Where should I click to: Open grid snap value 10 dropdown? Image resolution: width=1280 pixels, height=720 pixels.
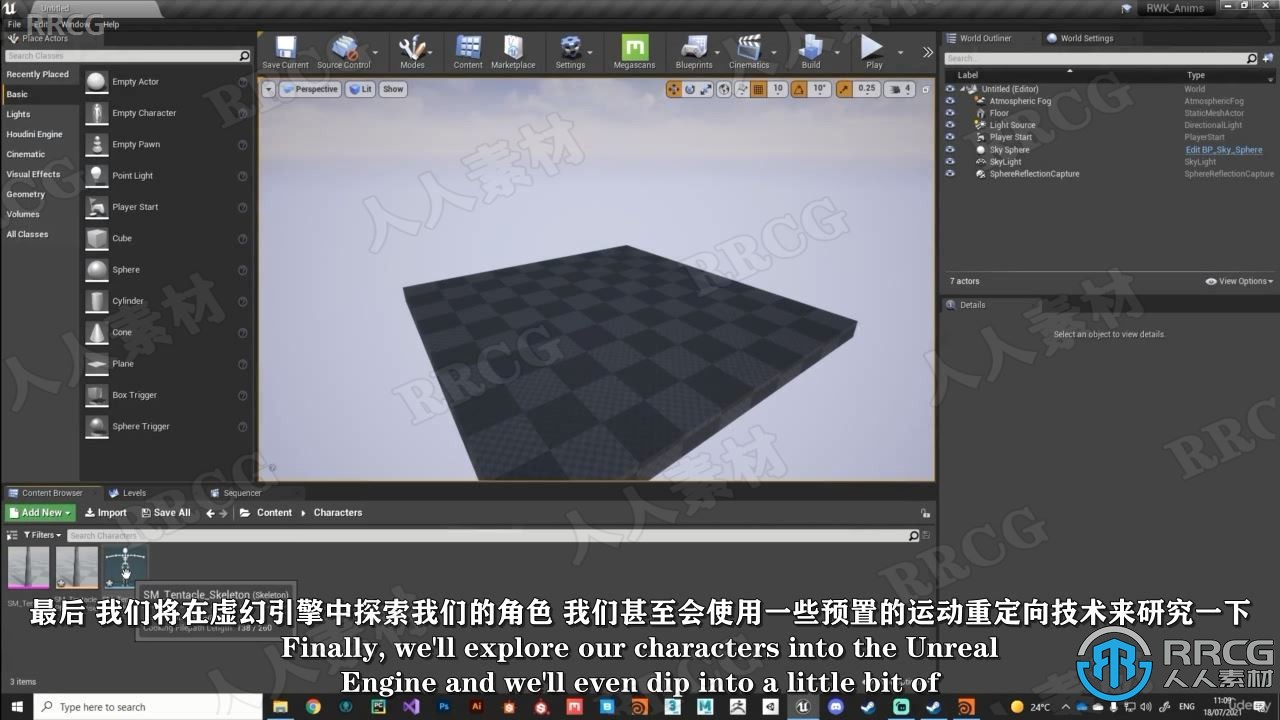[777, 89]
